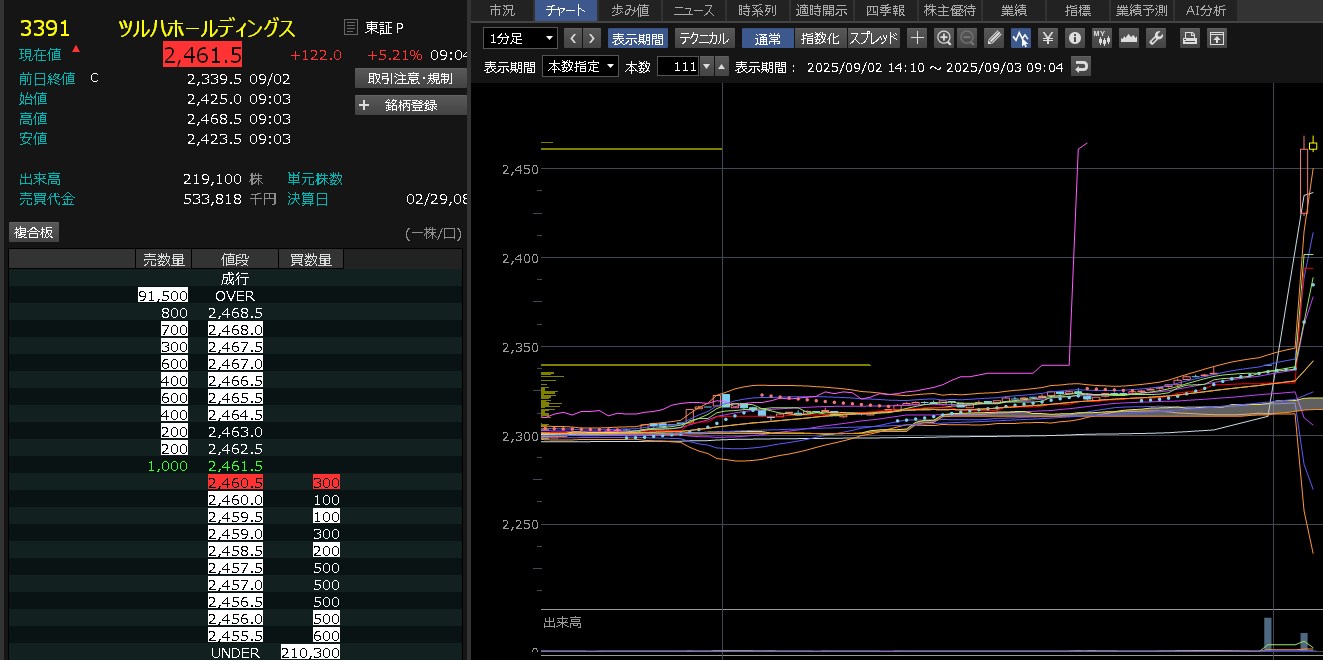Click bid price 2,457.5
This screenshot has width=1323, height=660.
tap(236, 568)
